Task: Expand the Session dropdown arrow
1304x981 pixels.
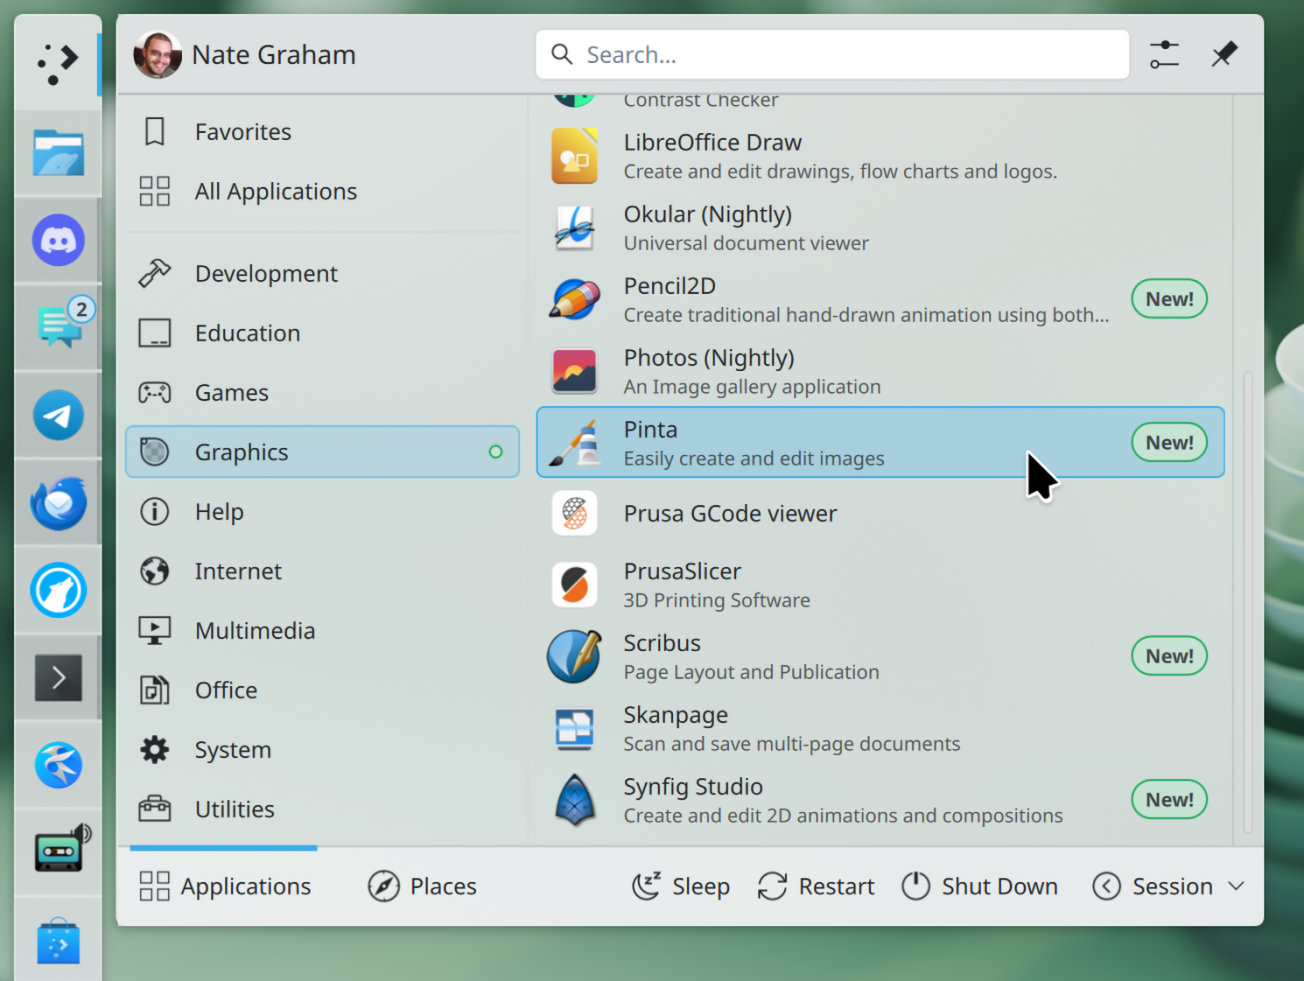Action: click(1236, 887)
